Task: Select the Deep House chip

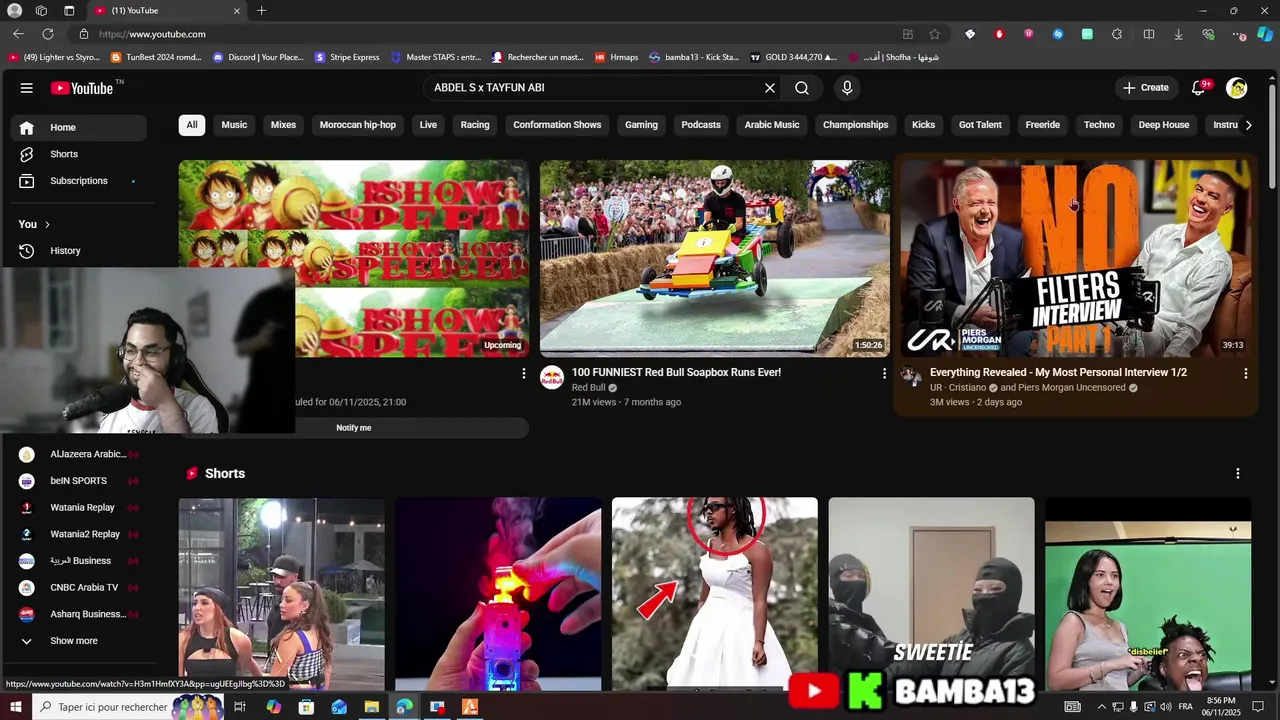Action: (x=1164, y=125)
